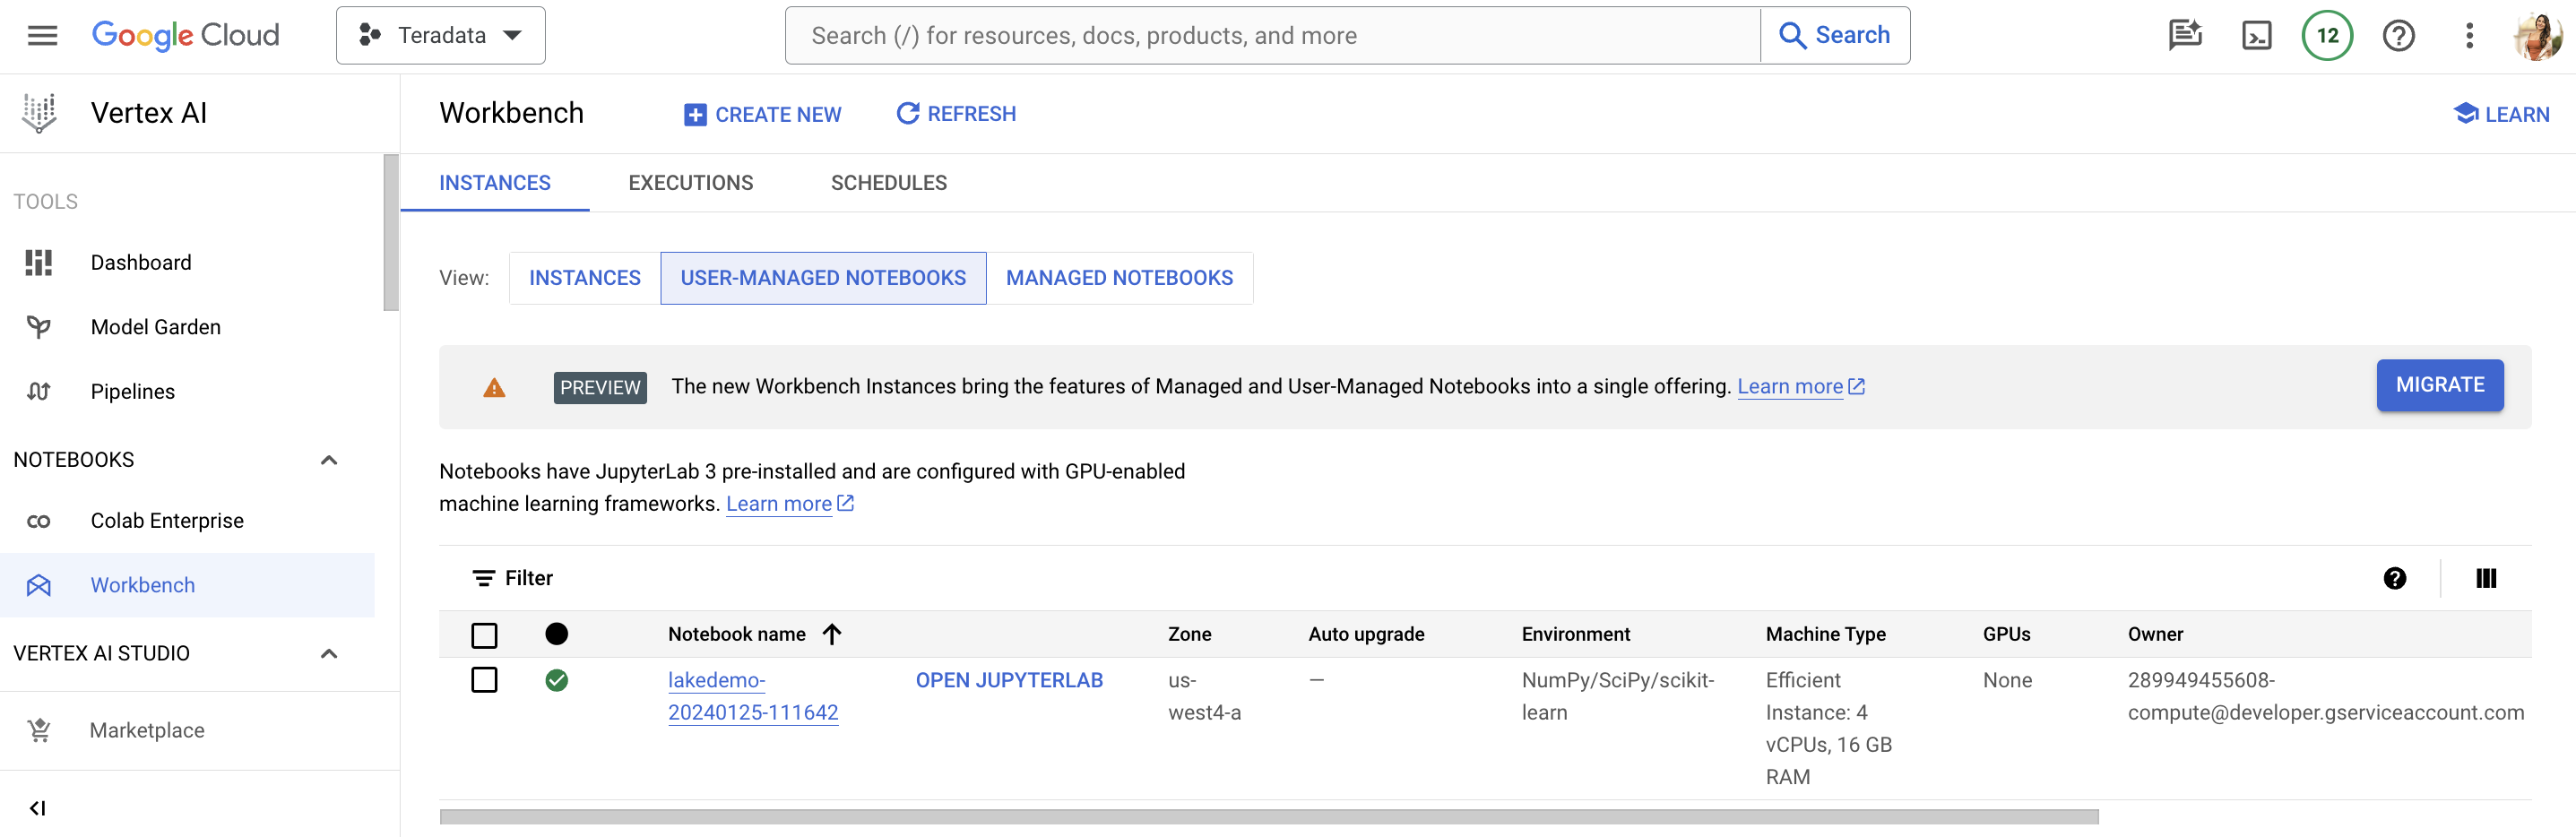Click the Model Garden sprout icon
The width and height of the screenshot is (2576, 837).
tap(38, 327)
